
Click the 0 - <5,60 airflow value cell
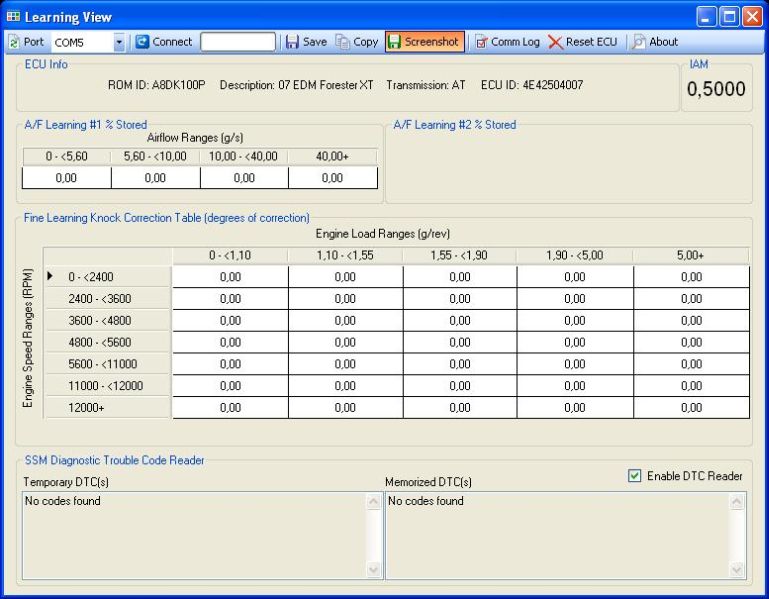tap(66, 178)
